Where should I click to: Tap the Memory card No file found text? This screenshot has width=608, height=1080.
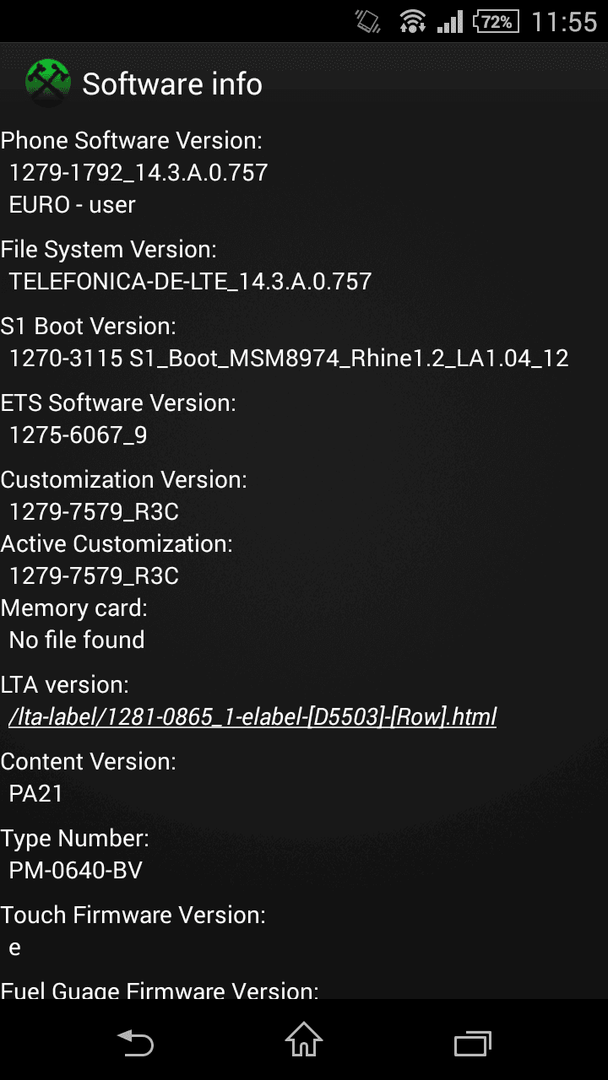(76, 640)
